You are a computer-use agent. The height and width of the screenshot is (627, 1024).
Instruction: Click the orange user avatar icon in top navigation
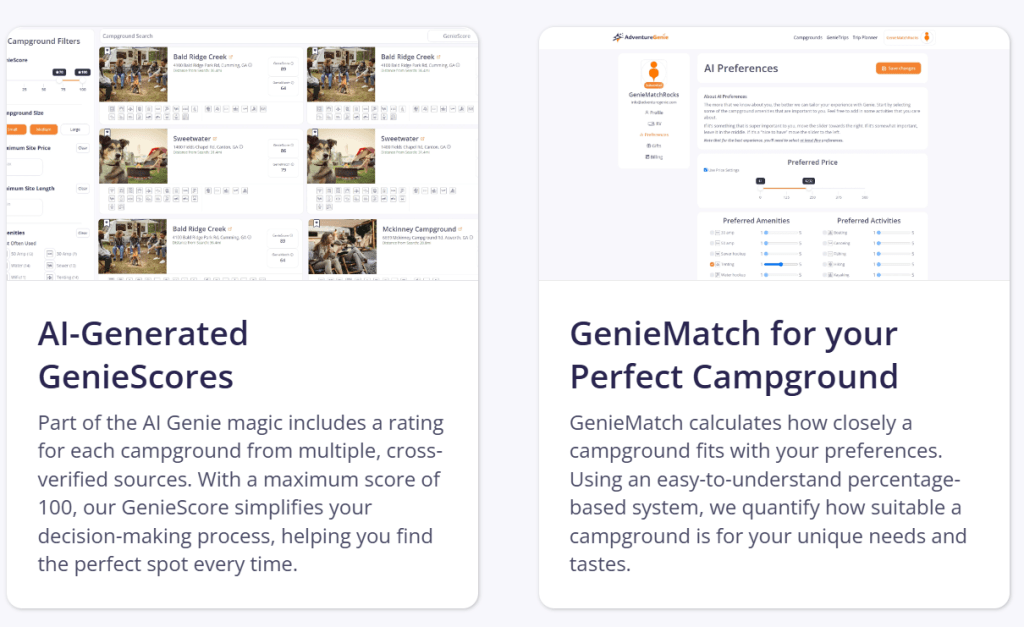tap(926, 38)
